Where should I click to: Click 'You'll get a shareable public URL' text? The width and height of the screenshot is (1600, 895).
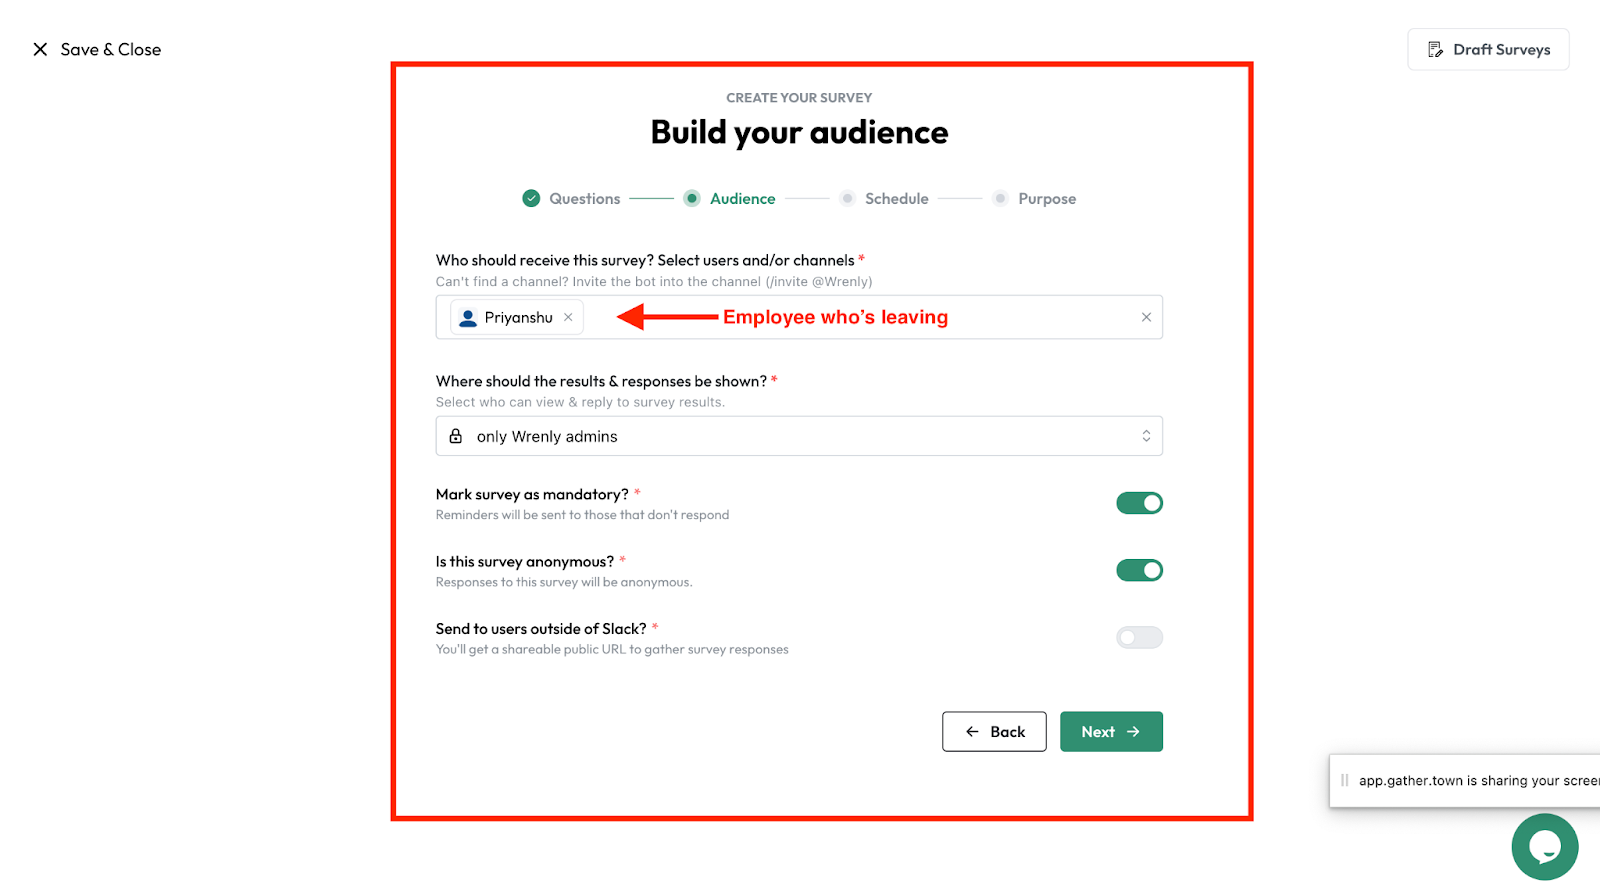click(x=612, y=650)
